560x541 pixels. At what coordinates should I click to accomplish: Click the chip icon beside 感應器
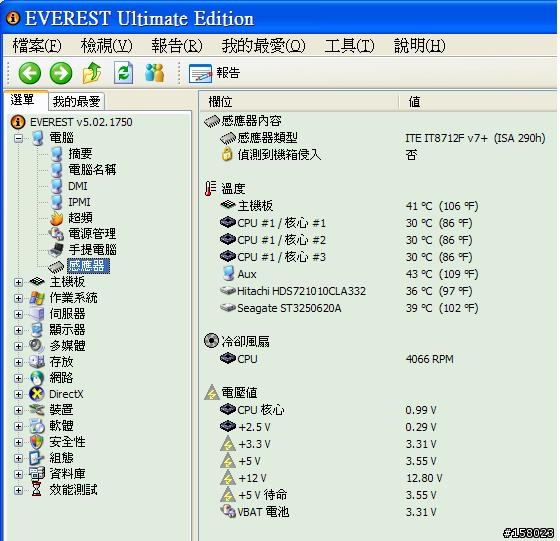pos(56,266)
